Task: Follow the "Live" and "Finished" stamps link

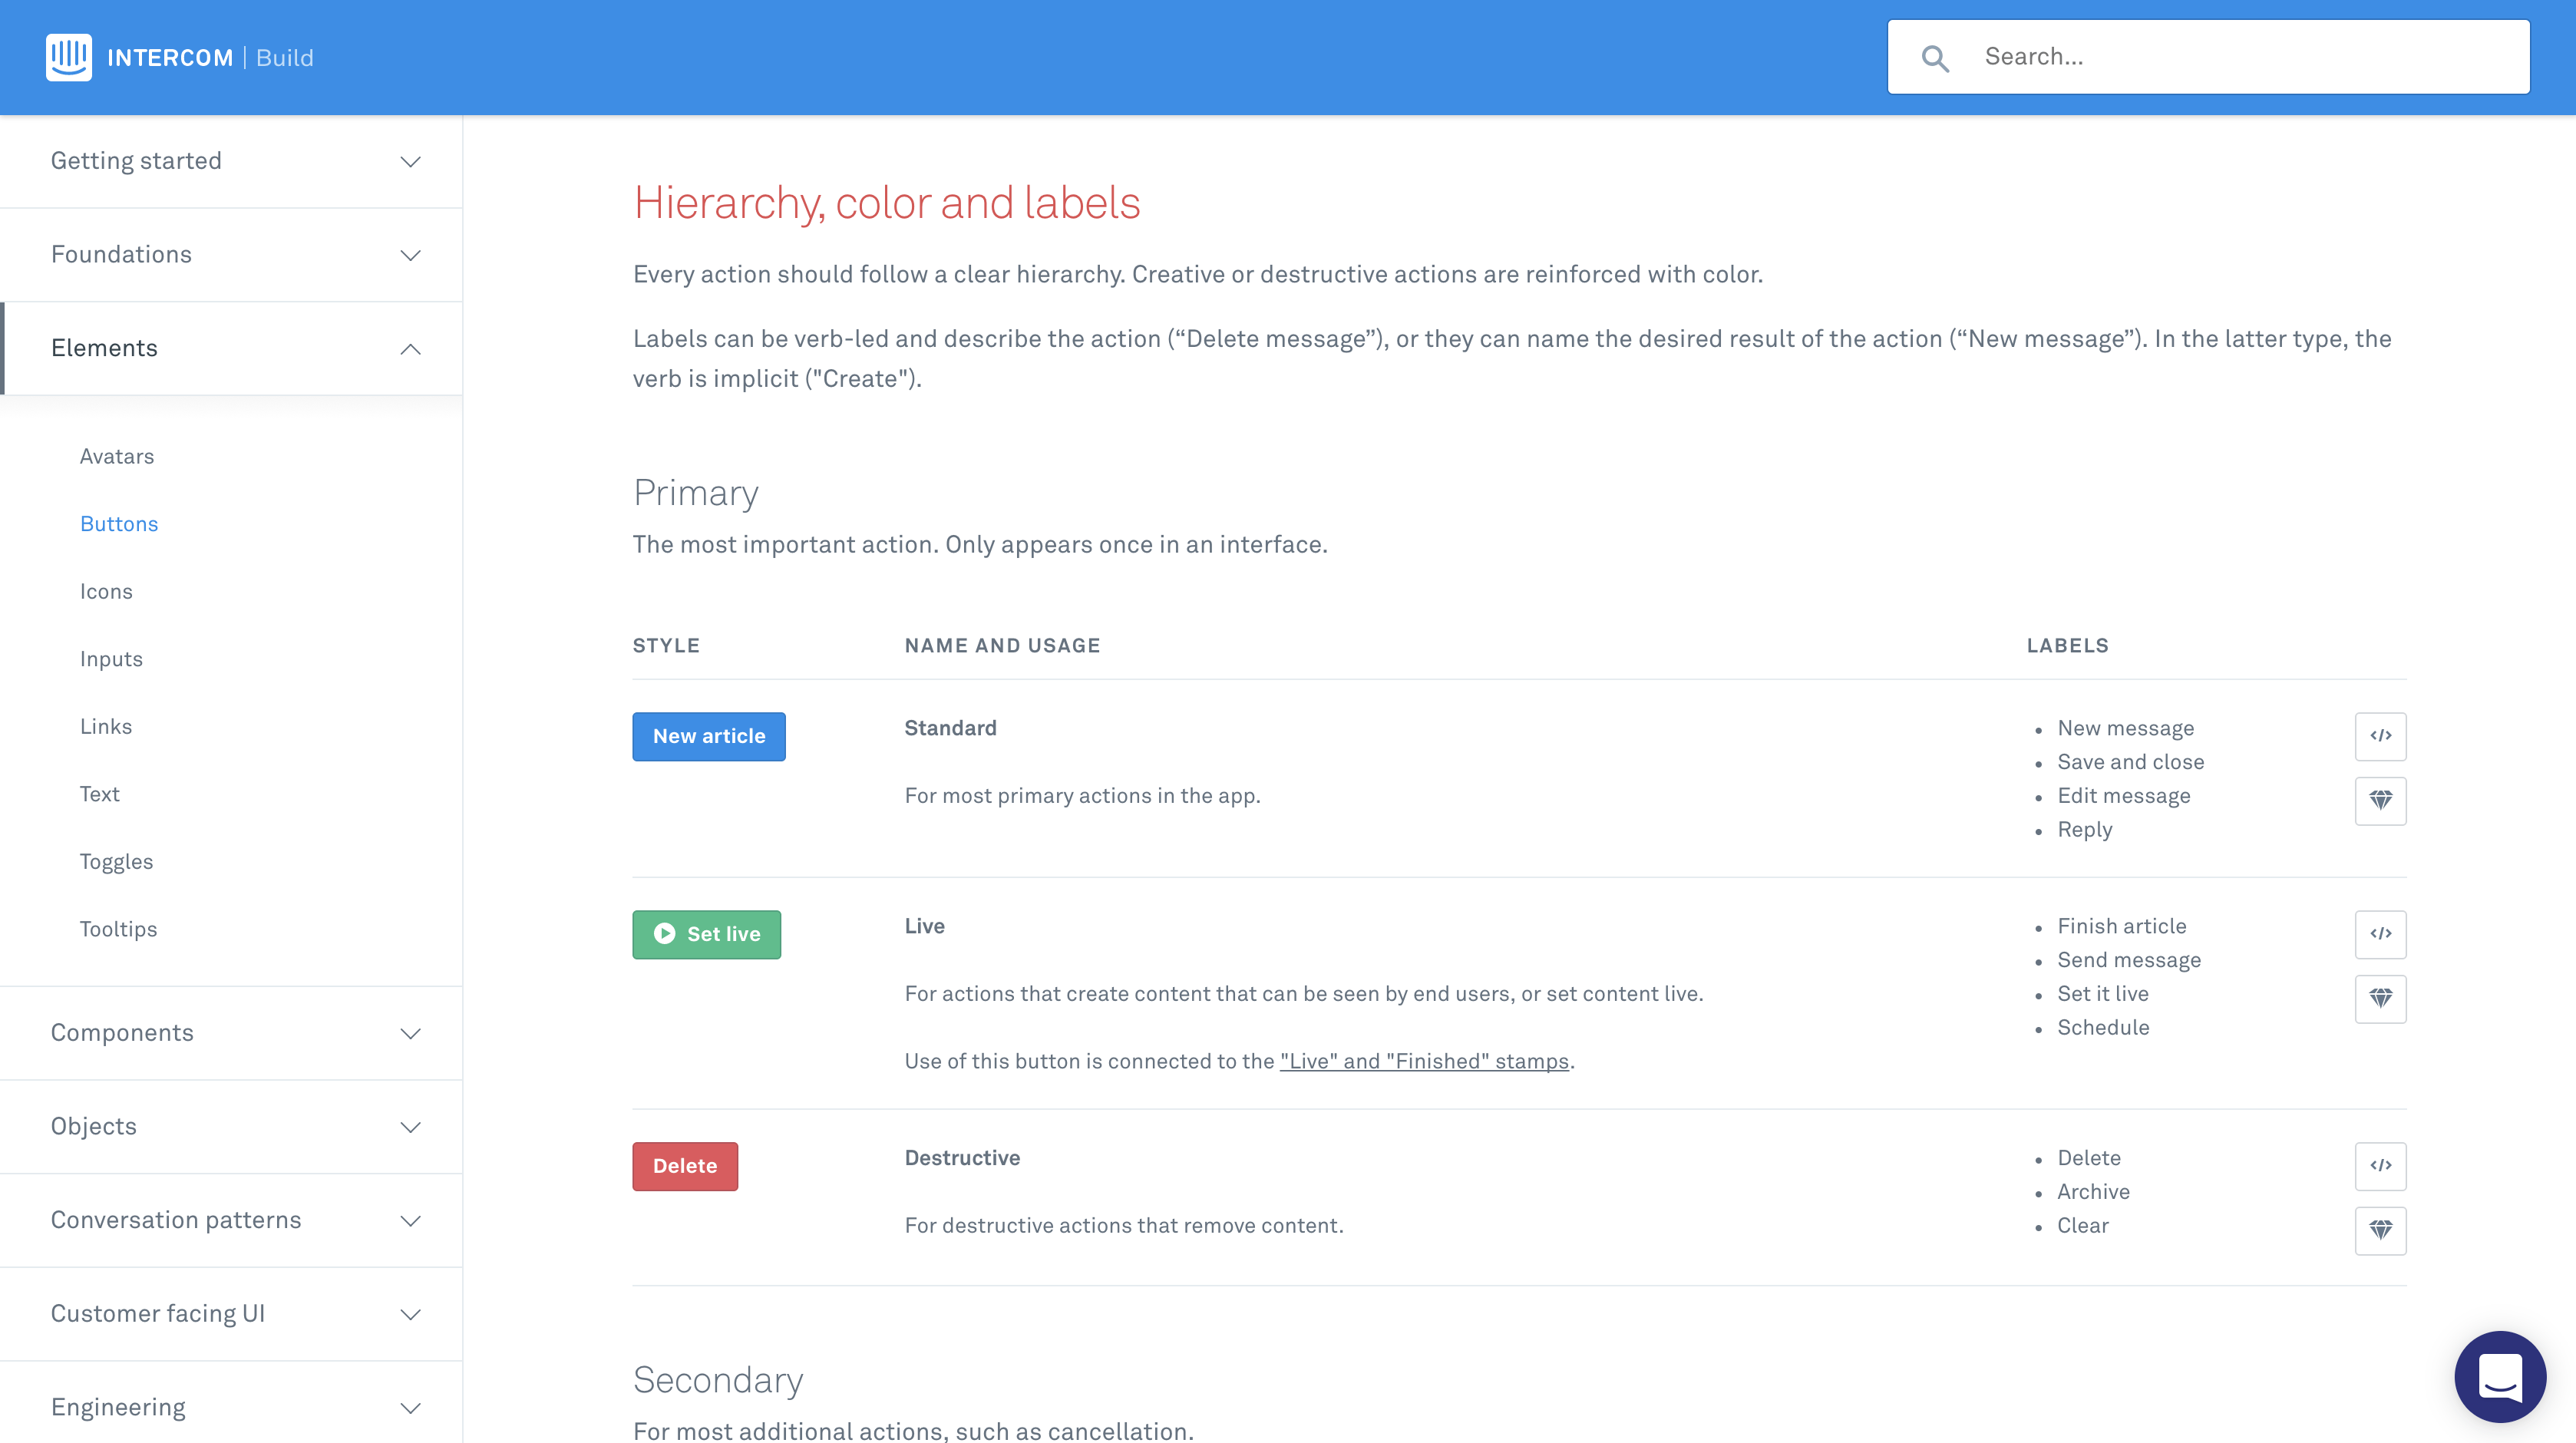Action: [x=1424, y=1061]
